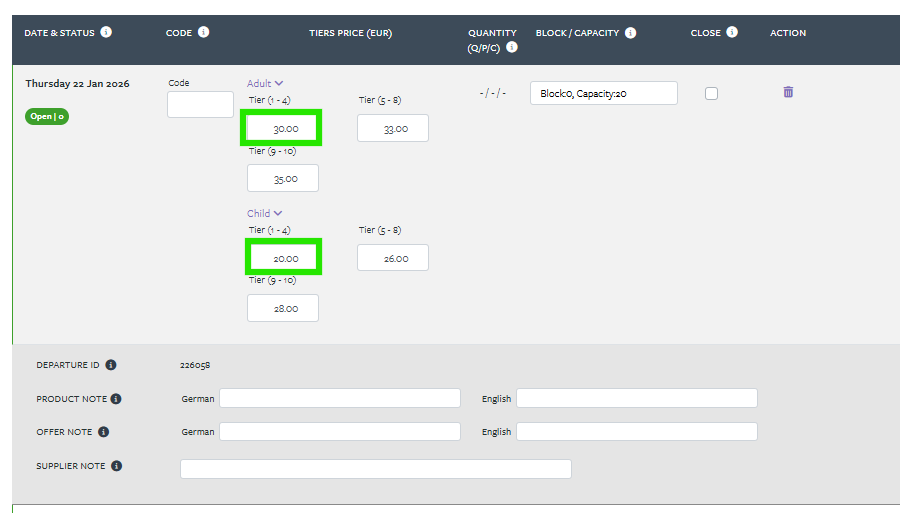Collapse the Adult tier prices section

tap(265, 83)
